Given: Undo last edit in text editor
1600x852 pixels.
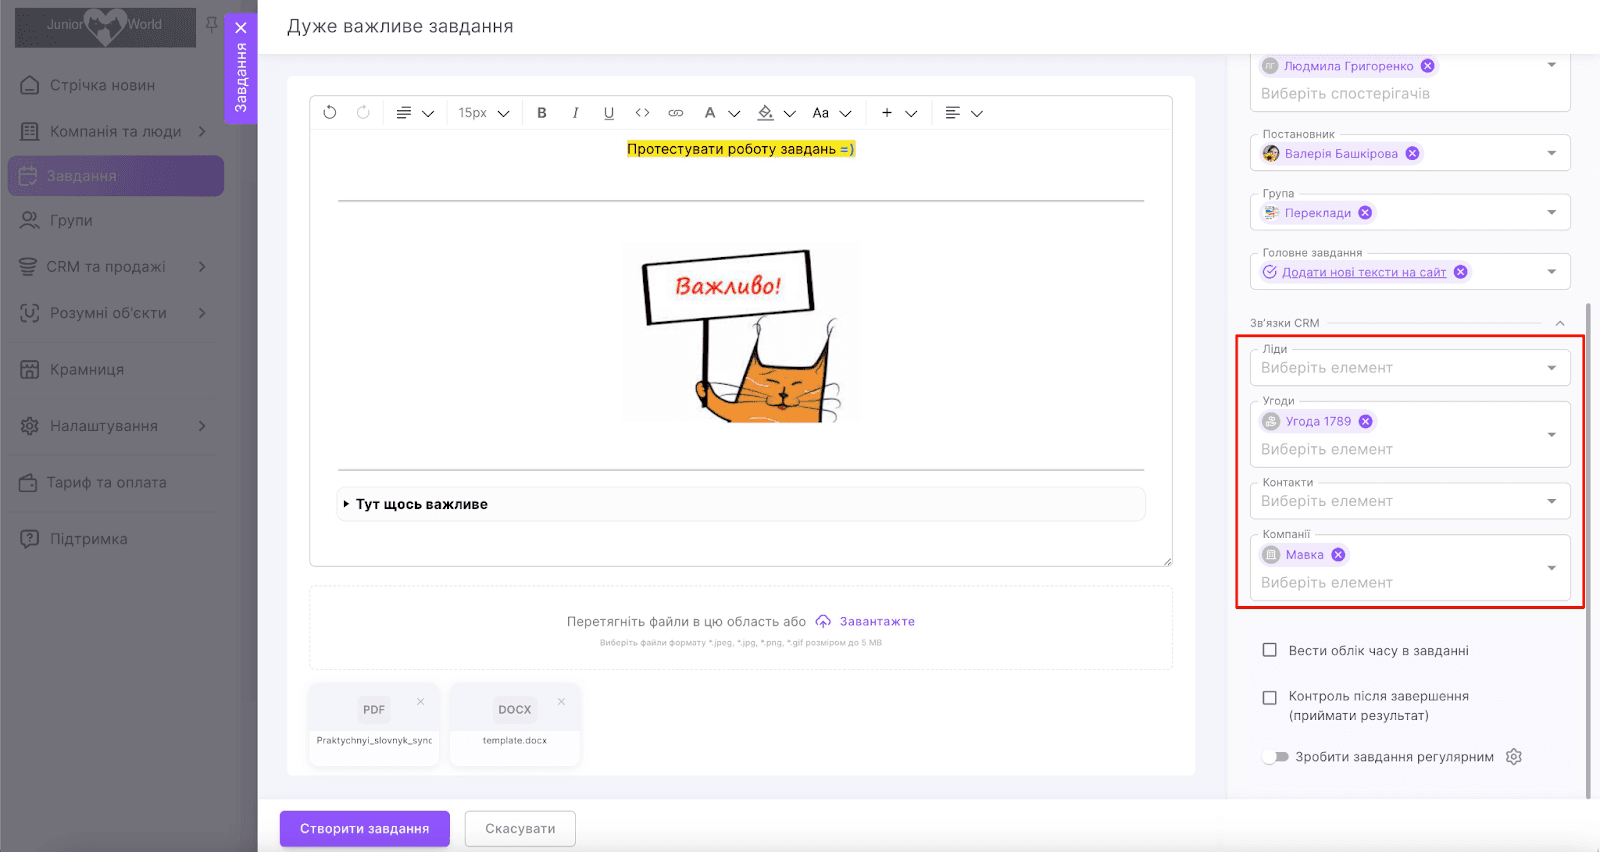Looking at the screenshot, I should tap(330, 113).
